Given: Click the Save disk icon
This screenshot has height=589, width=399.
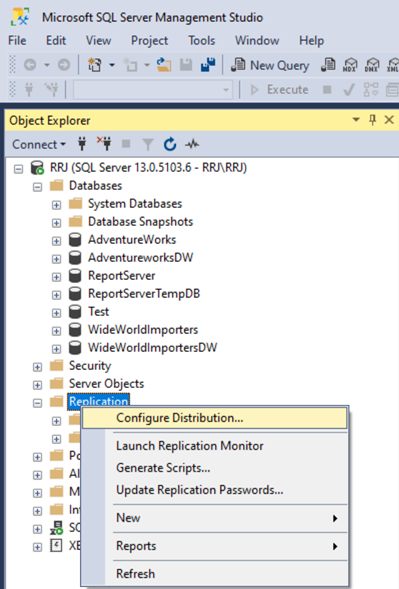Looking at the screenshot, I should point(186,65).
